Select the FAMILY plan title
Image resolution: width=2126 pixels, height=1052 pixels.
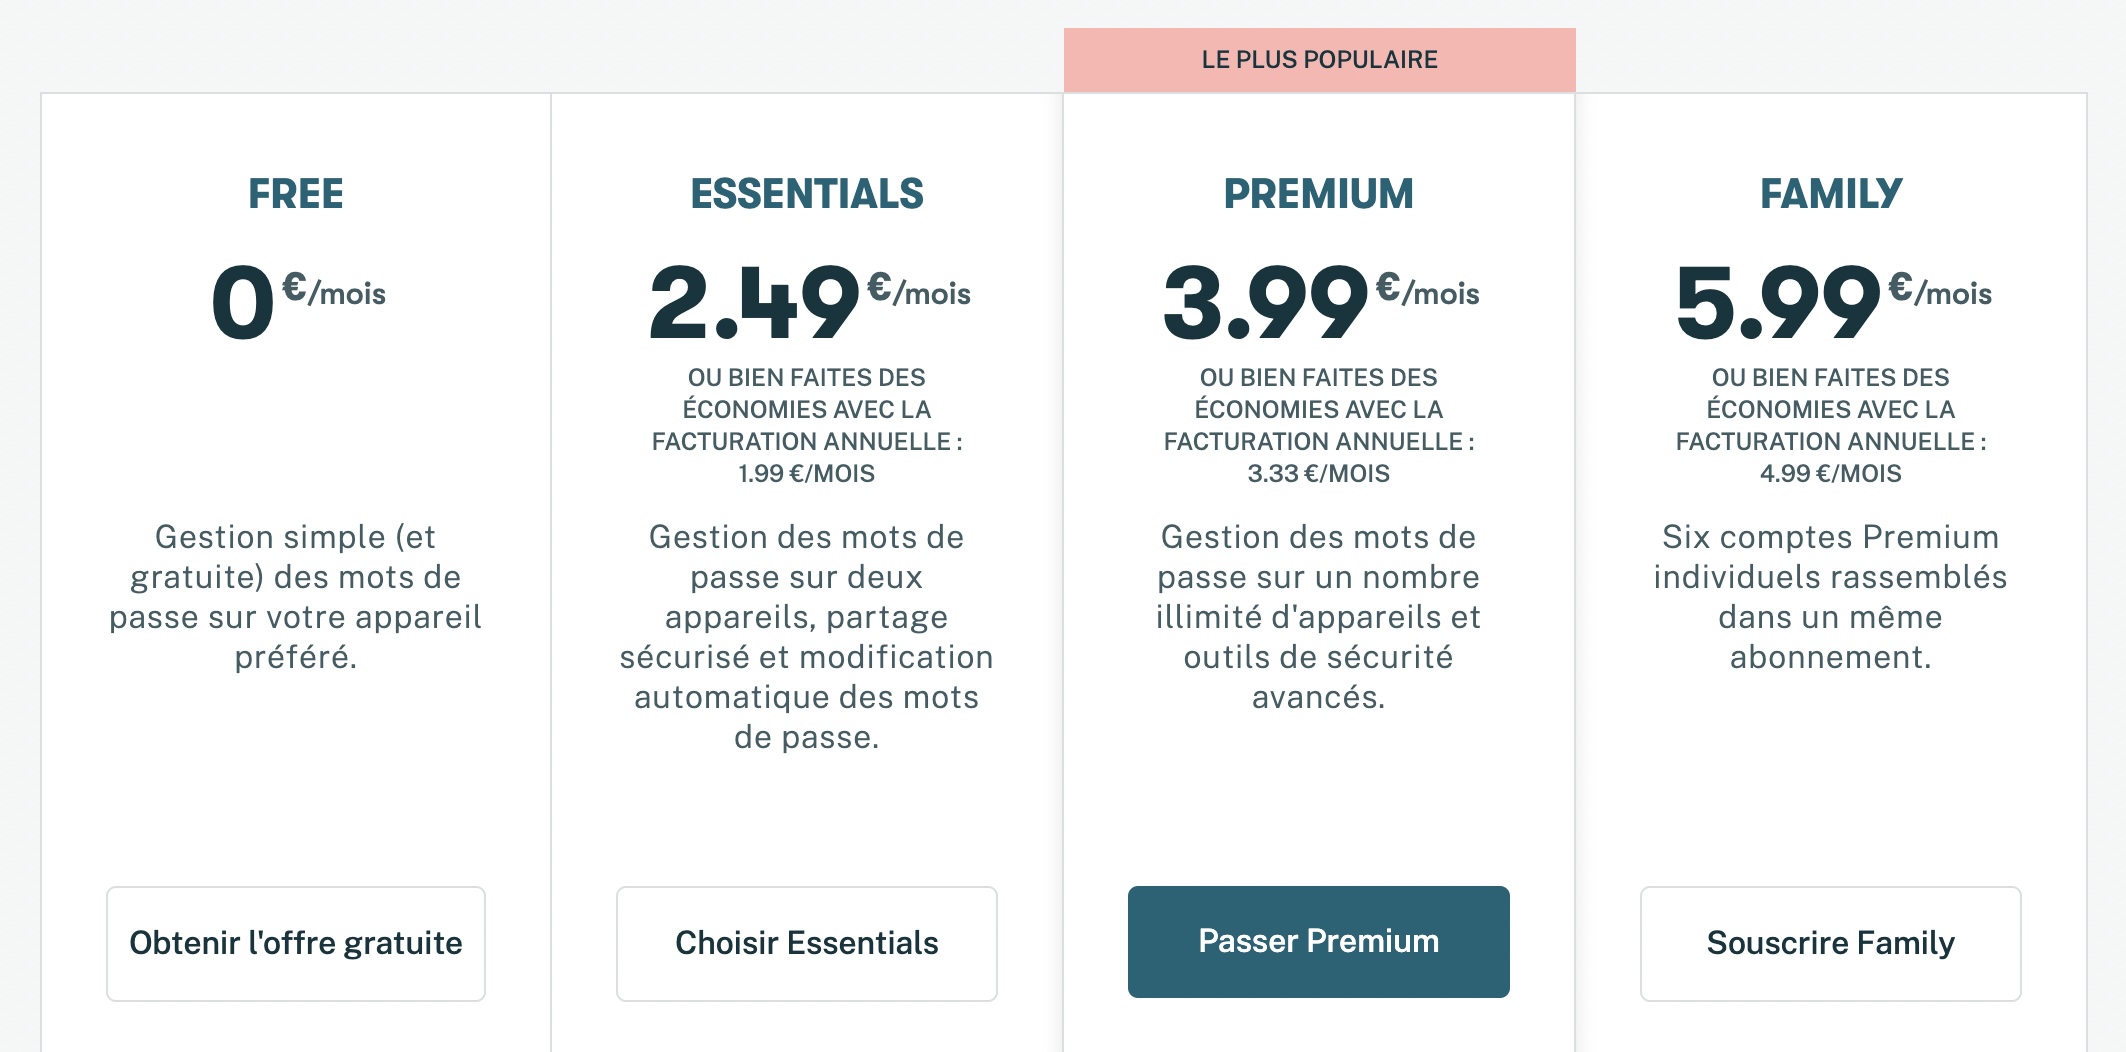[1830, 194]
